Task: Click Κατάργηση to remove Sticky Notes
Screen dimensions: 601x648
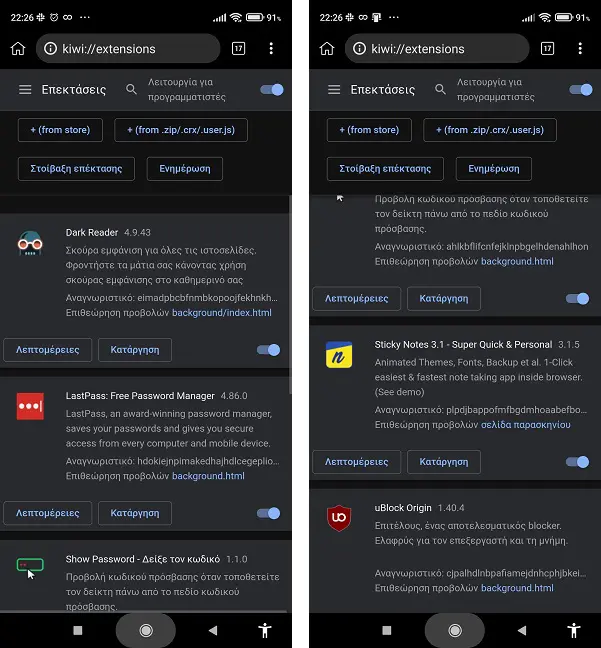Action: click(444, 462)
